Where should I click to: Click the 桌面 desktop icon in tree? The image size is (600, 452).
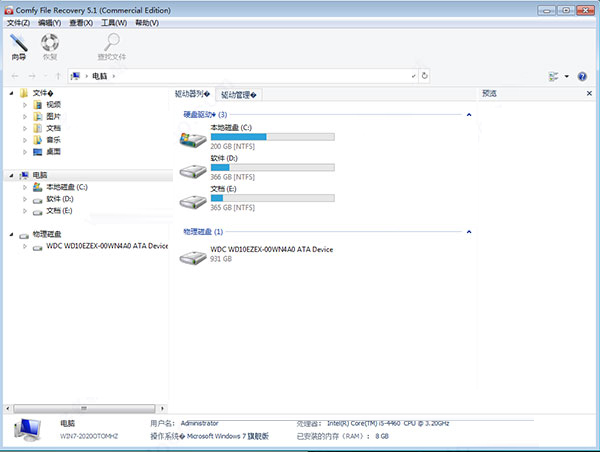(38, 152)
